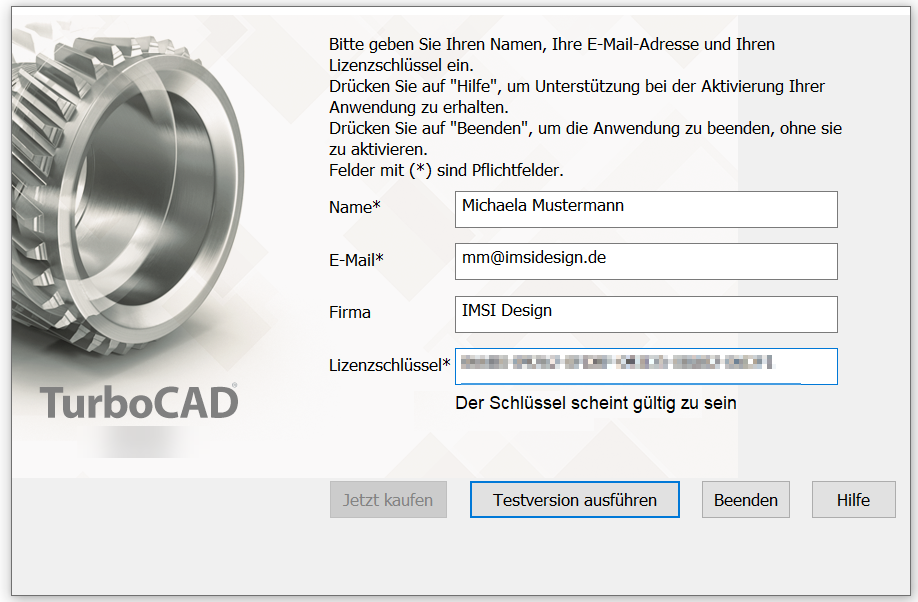Focus the E-Mail address field
Image resolution: width=918 pixels, height=602 pixels.
pos(646,261)
